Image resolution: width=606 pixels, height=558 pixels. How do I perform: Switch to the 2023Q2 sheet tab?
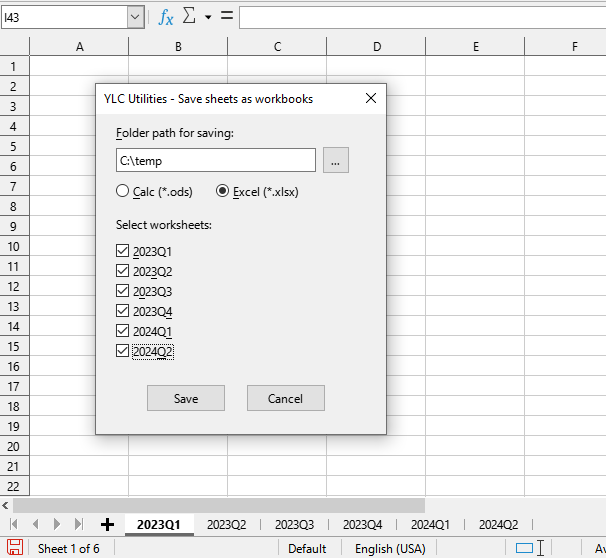pyautogui.click(x=226, y=525)
